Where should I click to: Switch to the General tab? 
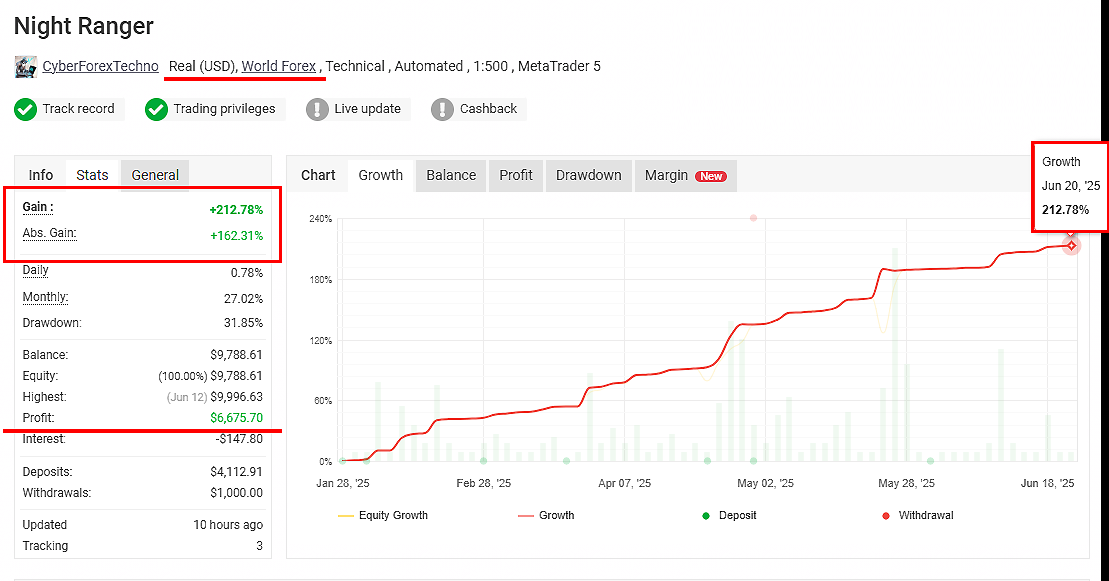pyautogui.click(x=155, y=175)
